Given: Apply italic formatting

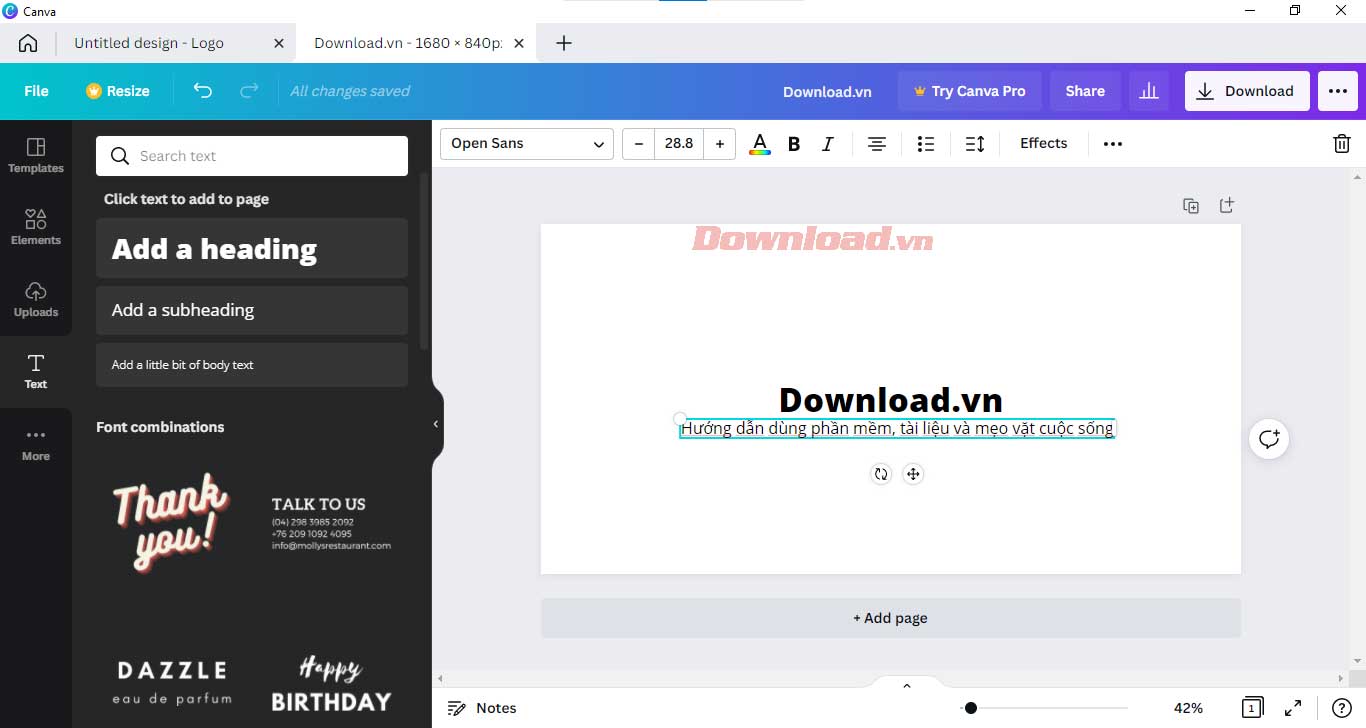Looking at the screenshot, I should [x=827, y=143].
